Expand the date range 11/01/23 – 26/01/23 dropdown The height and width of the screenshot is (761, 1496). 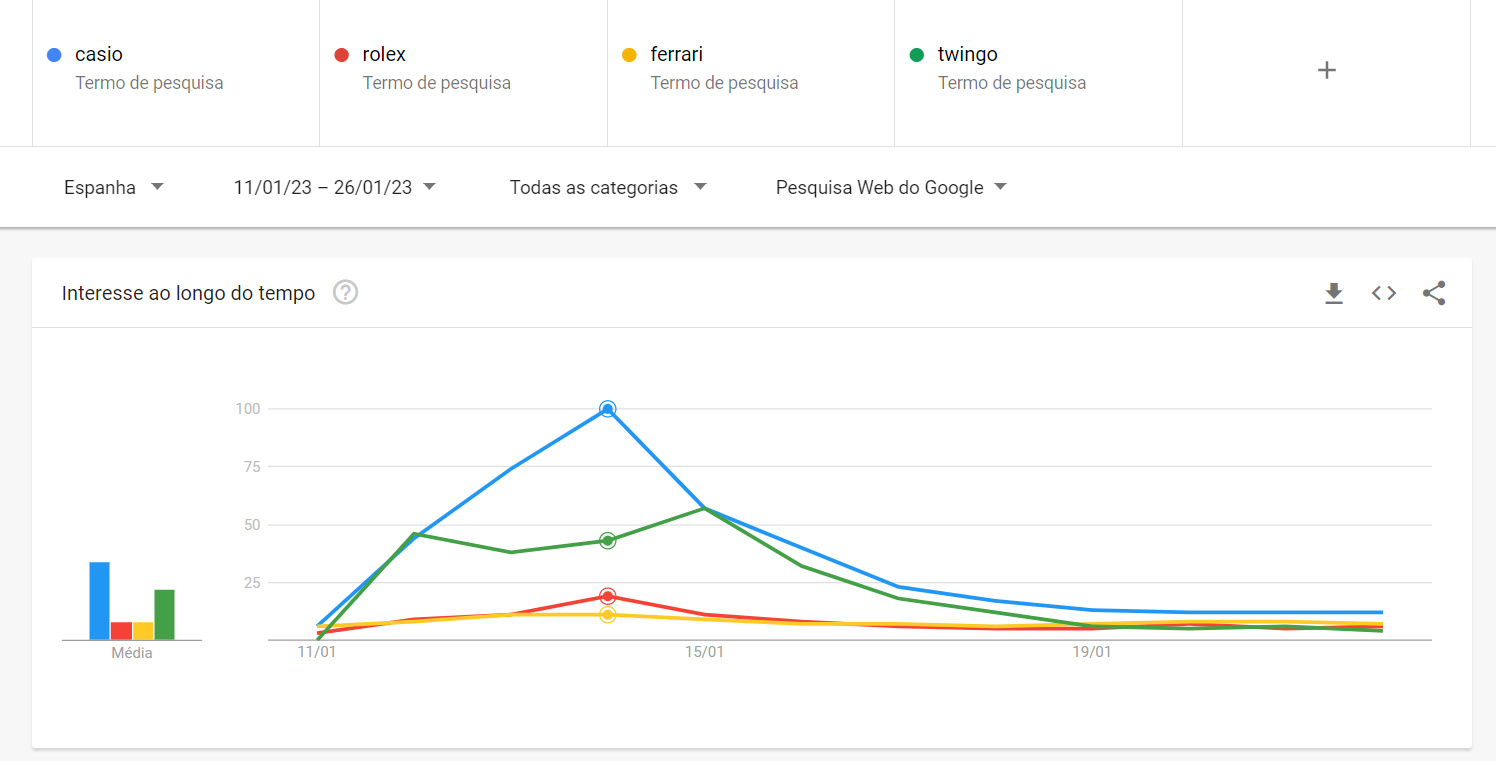335,187
